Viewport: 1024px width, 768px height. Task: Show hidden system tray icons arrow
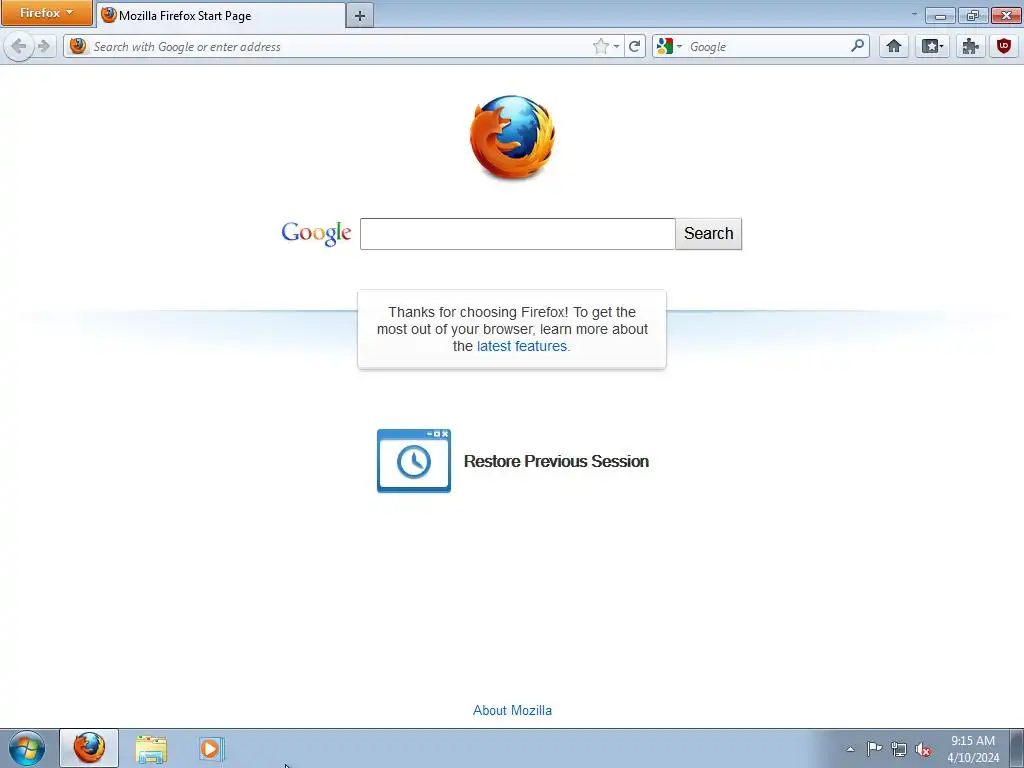point(850,749)
